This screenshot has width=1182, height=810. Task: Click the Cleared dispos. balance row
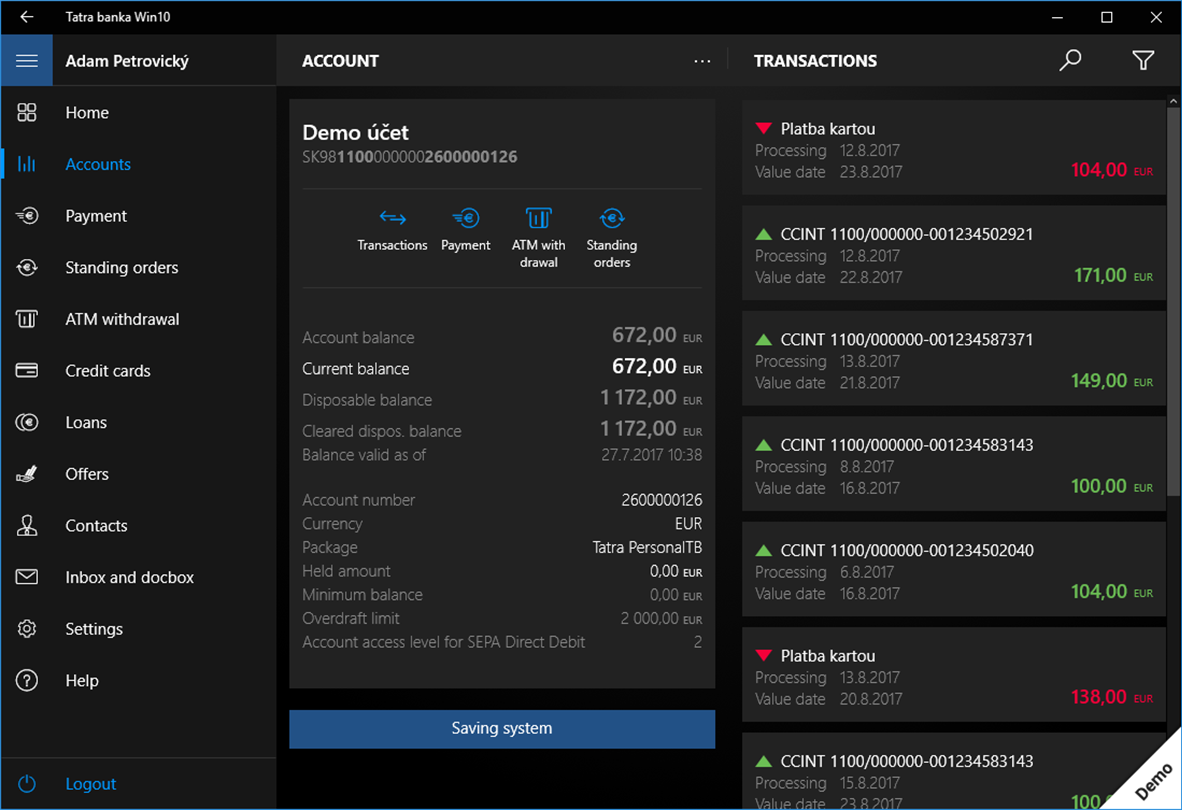point(502,430)
